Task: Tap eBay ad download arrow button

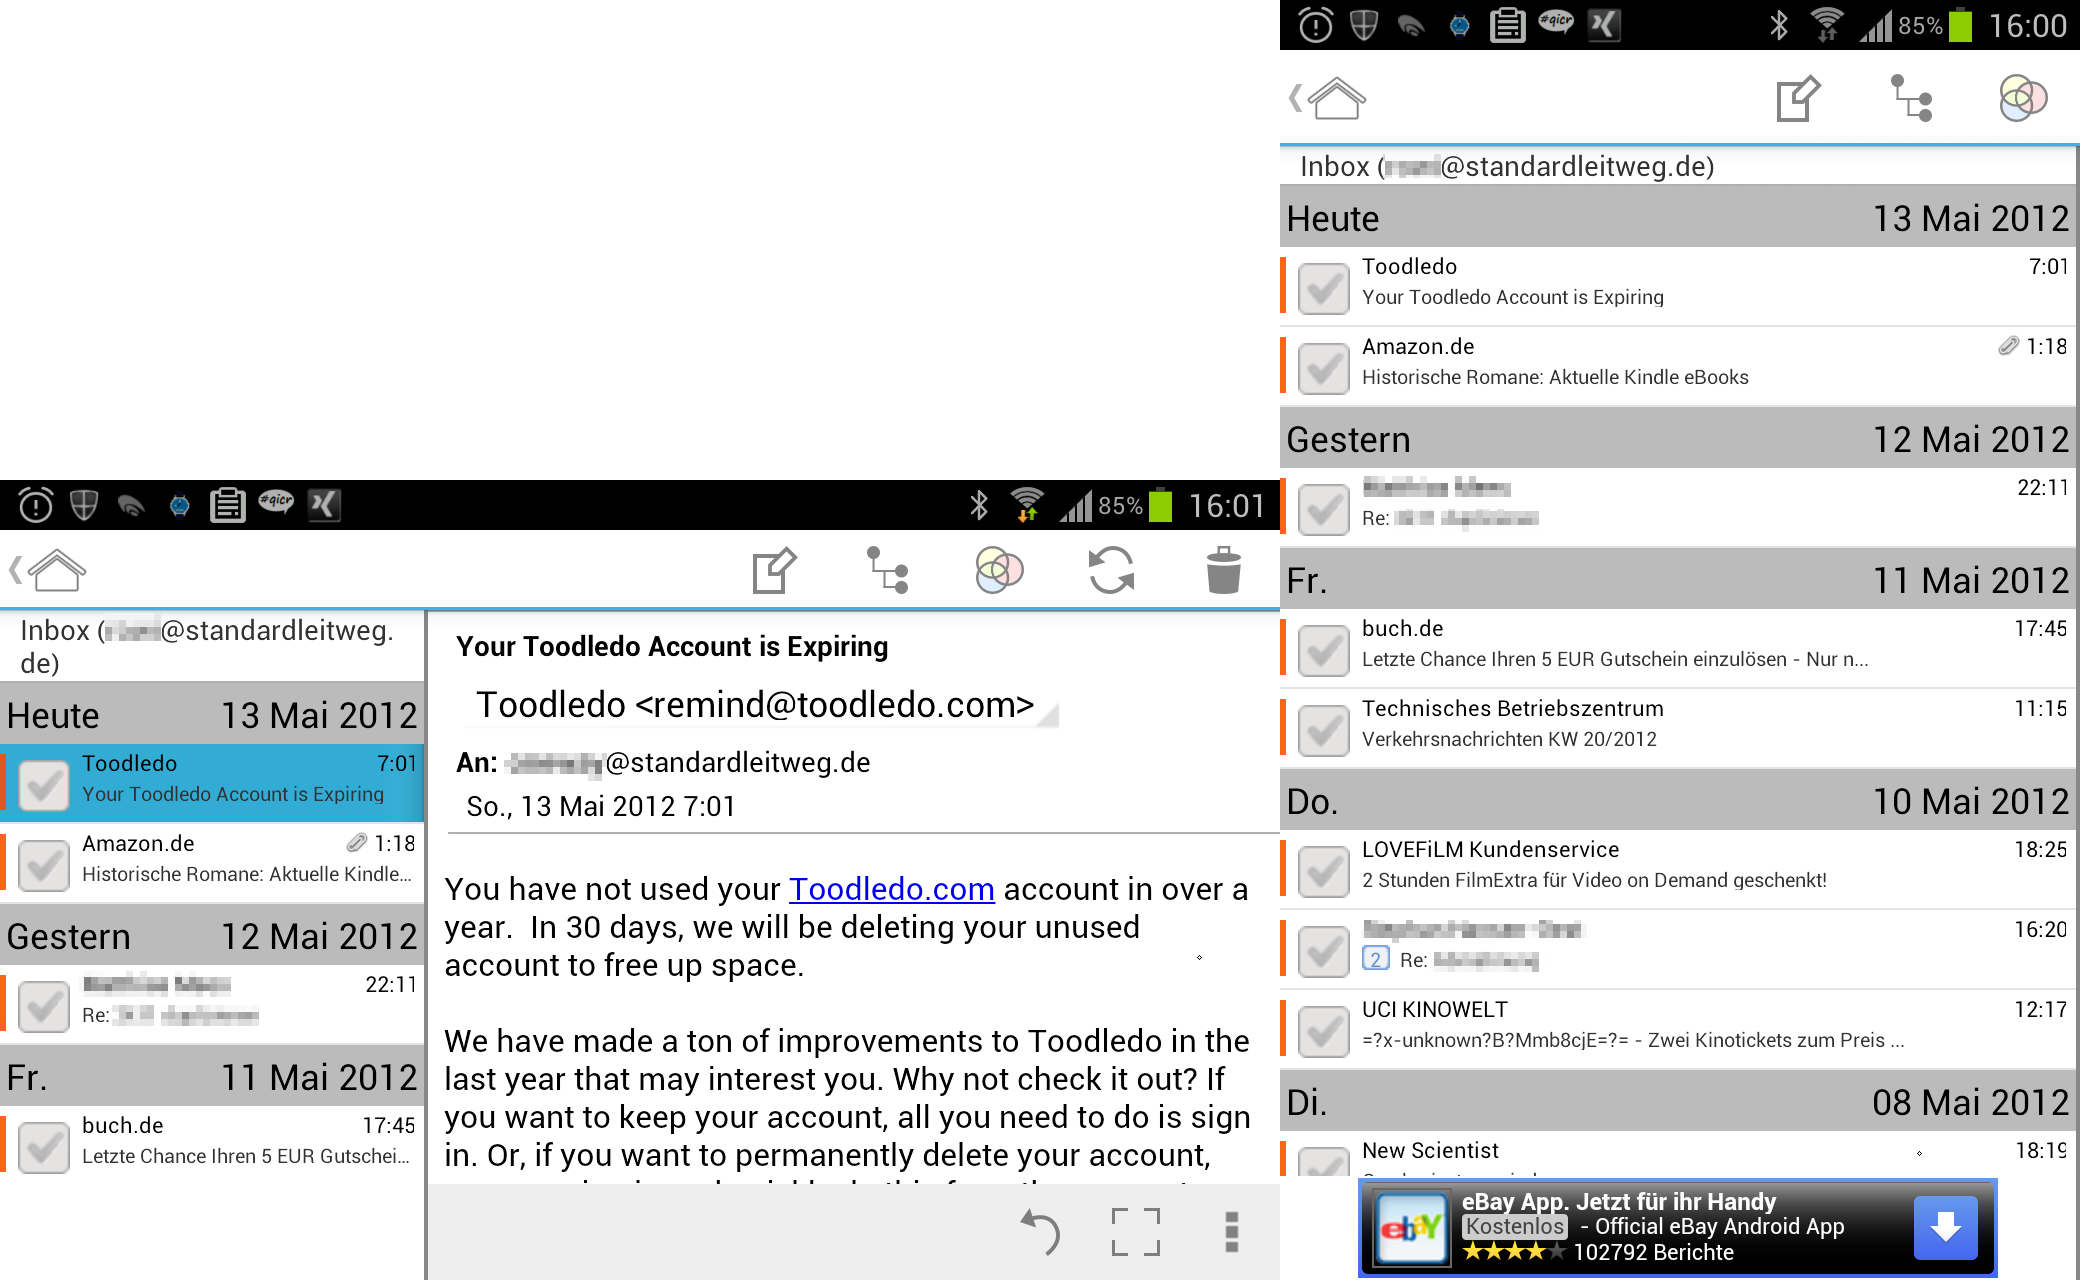Action: 1946,1227
